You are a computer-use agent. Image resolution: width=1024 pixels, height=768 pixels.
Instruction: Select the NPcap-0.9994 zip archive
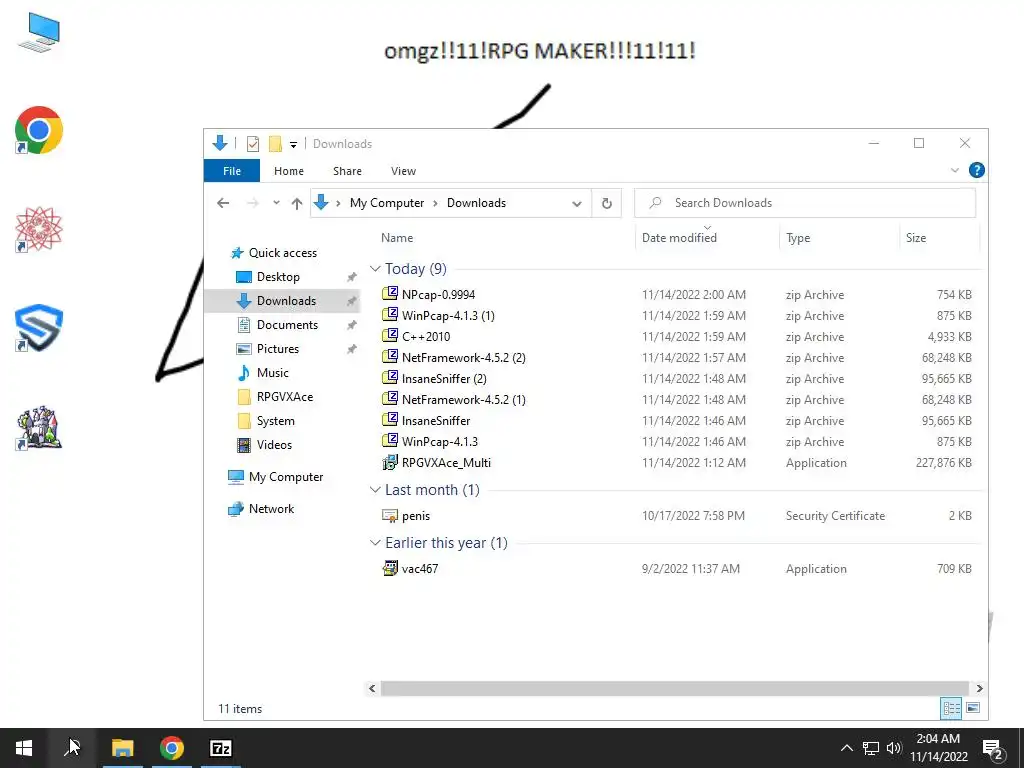pyautogui.click(x=438, y=295)
